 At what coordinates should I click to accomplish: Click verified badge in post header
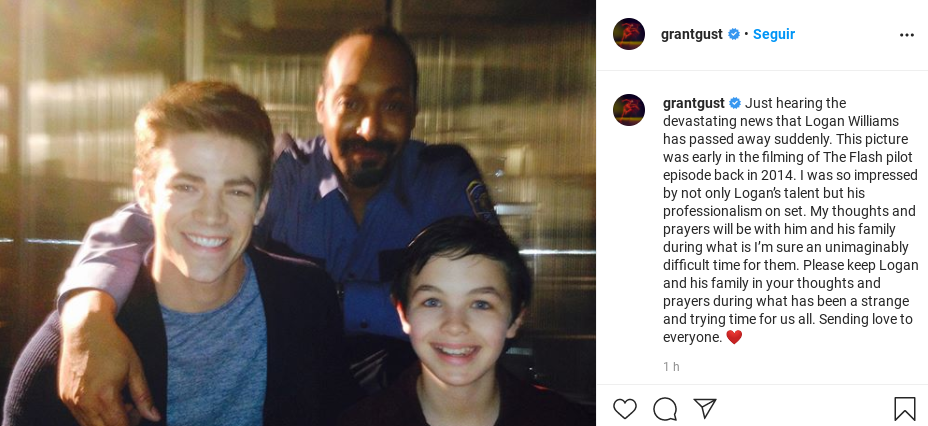[x=734, y=34]
